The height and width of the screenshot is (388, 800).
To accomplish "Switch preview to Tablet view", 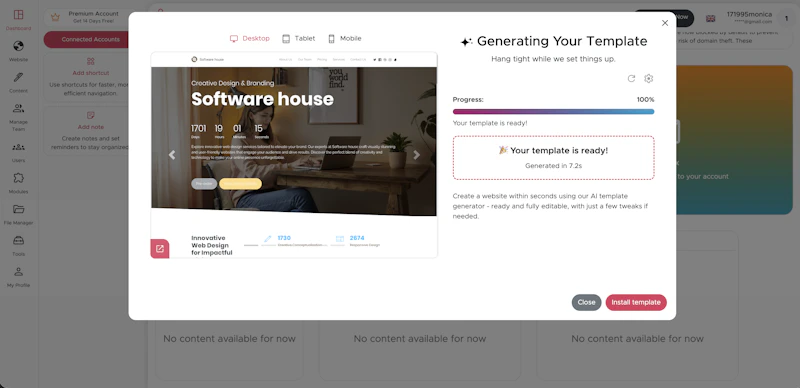I will (298, 39).
